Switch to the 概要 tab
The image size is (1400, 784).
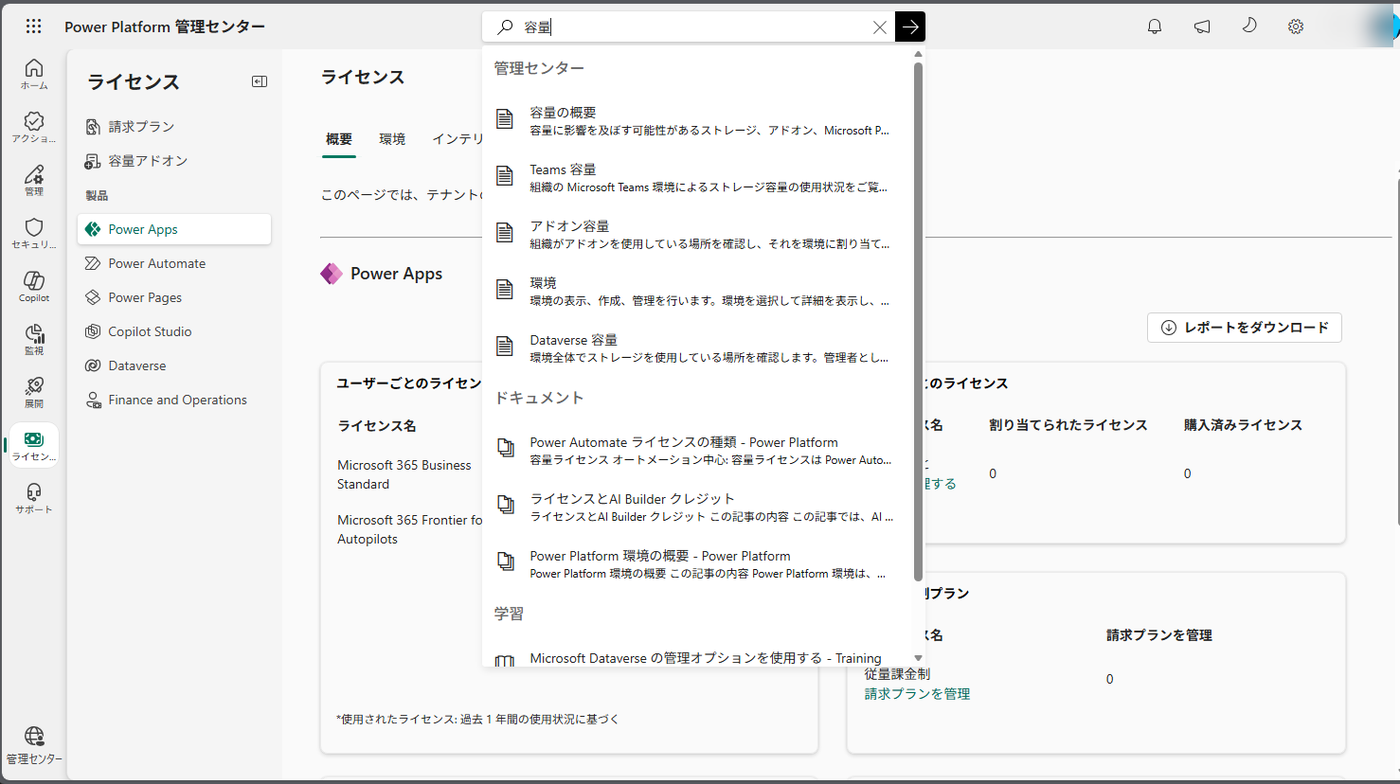pos(339,139)
